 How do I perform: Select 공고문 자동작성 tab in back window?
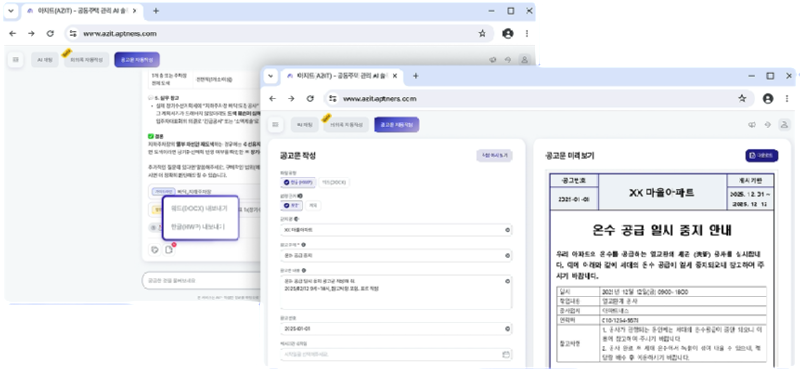(137, 60)
